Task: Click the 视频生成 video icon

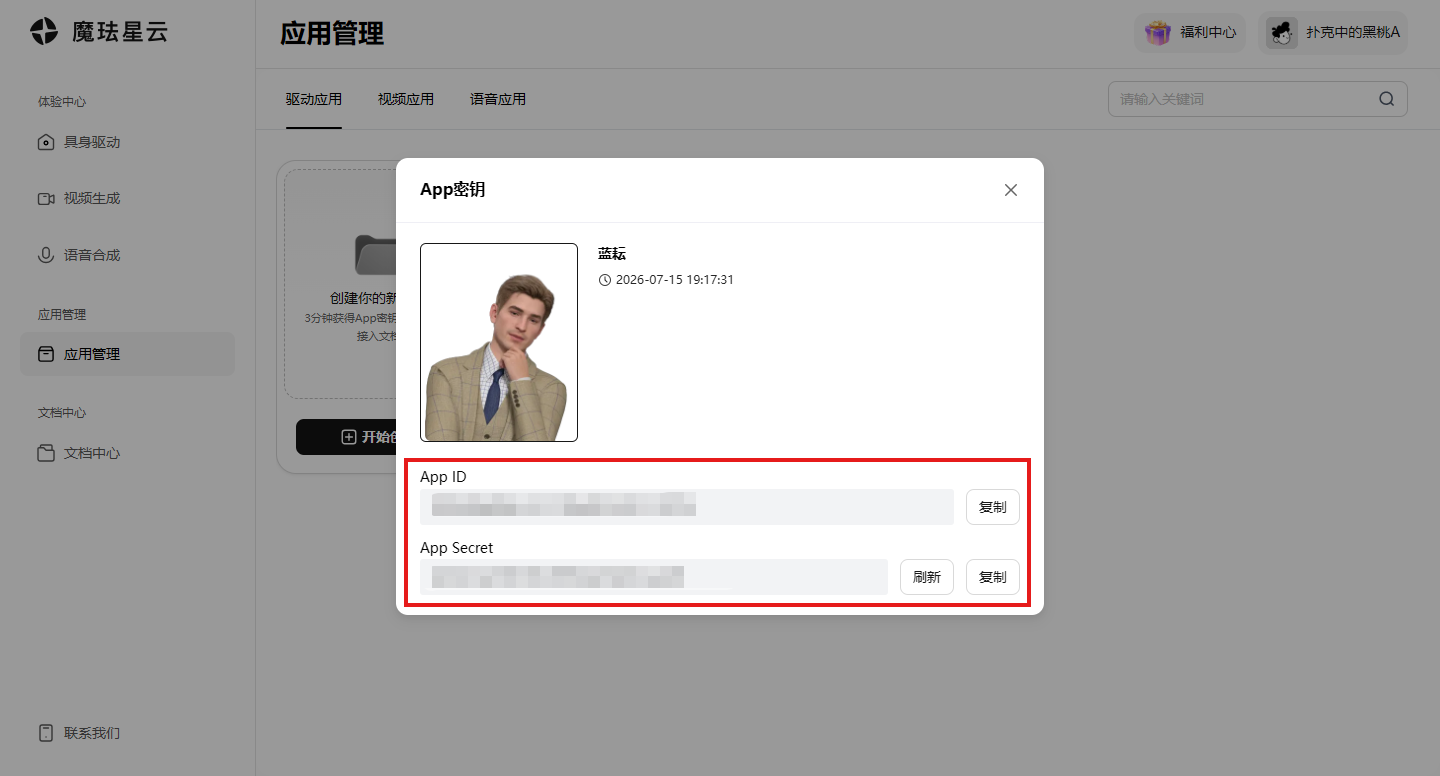Action: (46, 198)
